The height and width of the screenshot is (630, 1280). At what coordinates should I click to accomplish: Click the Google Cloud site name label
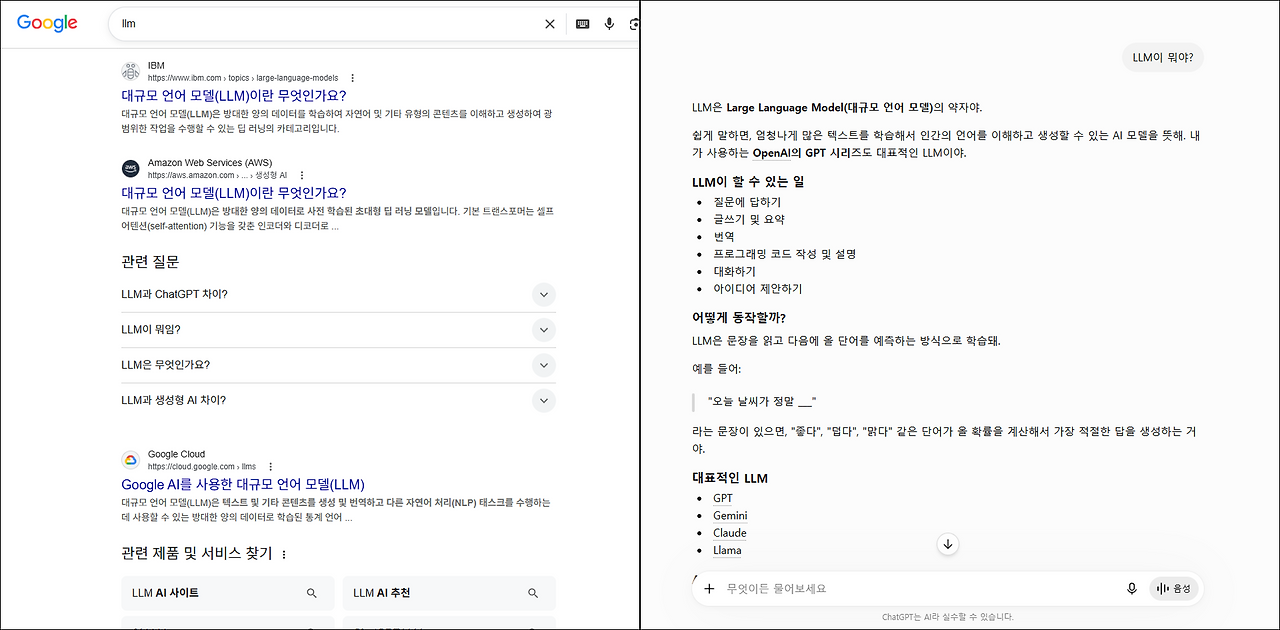pyautogui.click(x=176, y=454)
